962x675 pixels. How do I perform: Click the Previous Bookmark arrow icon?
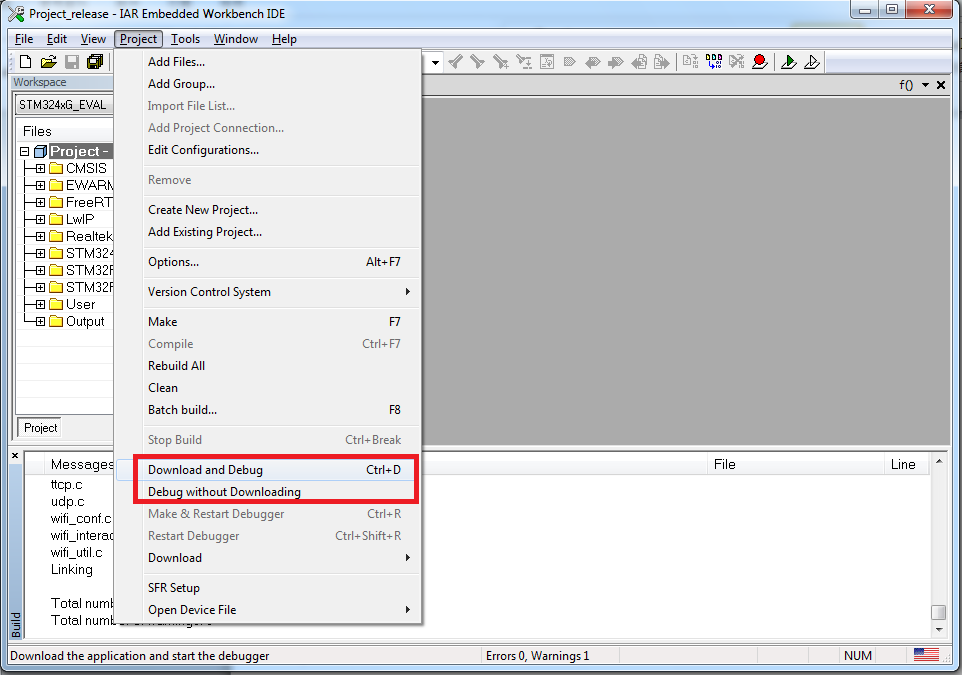click(593, 61)
